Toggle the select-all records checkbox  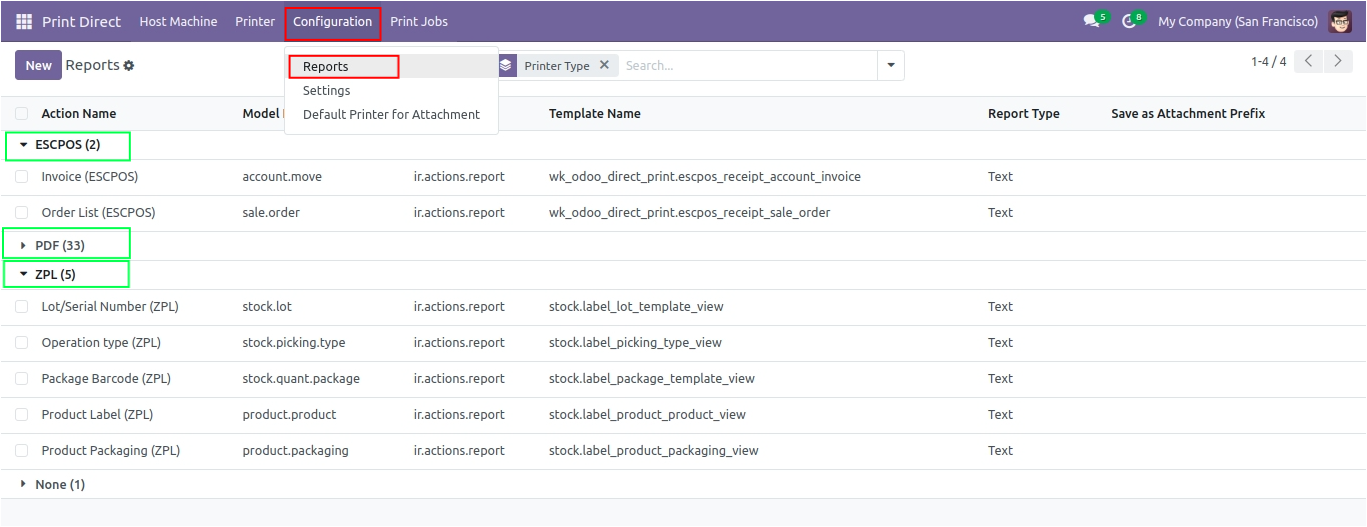21,114
